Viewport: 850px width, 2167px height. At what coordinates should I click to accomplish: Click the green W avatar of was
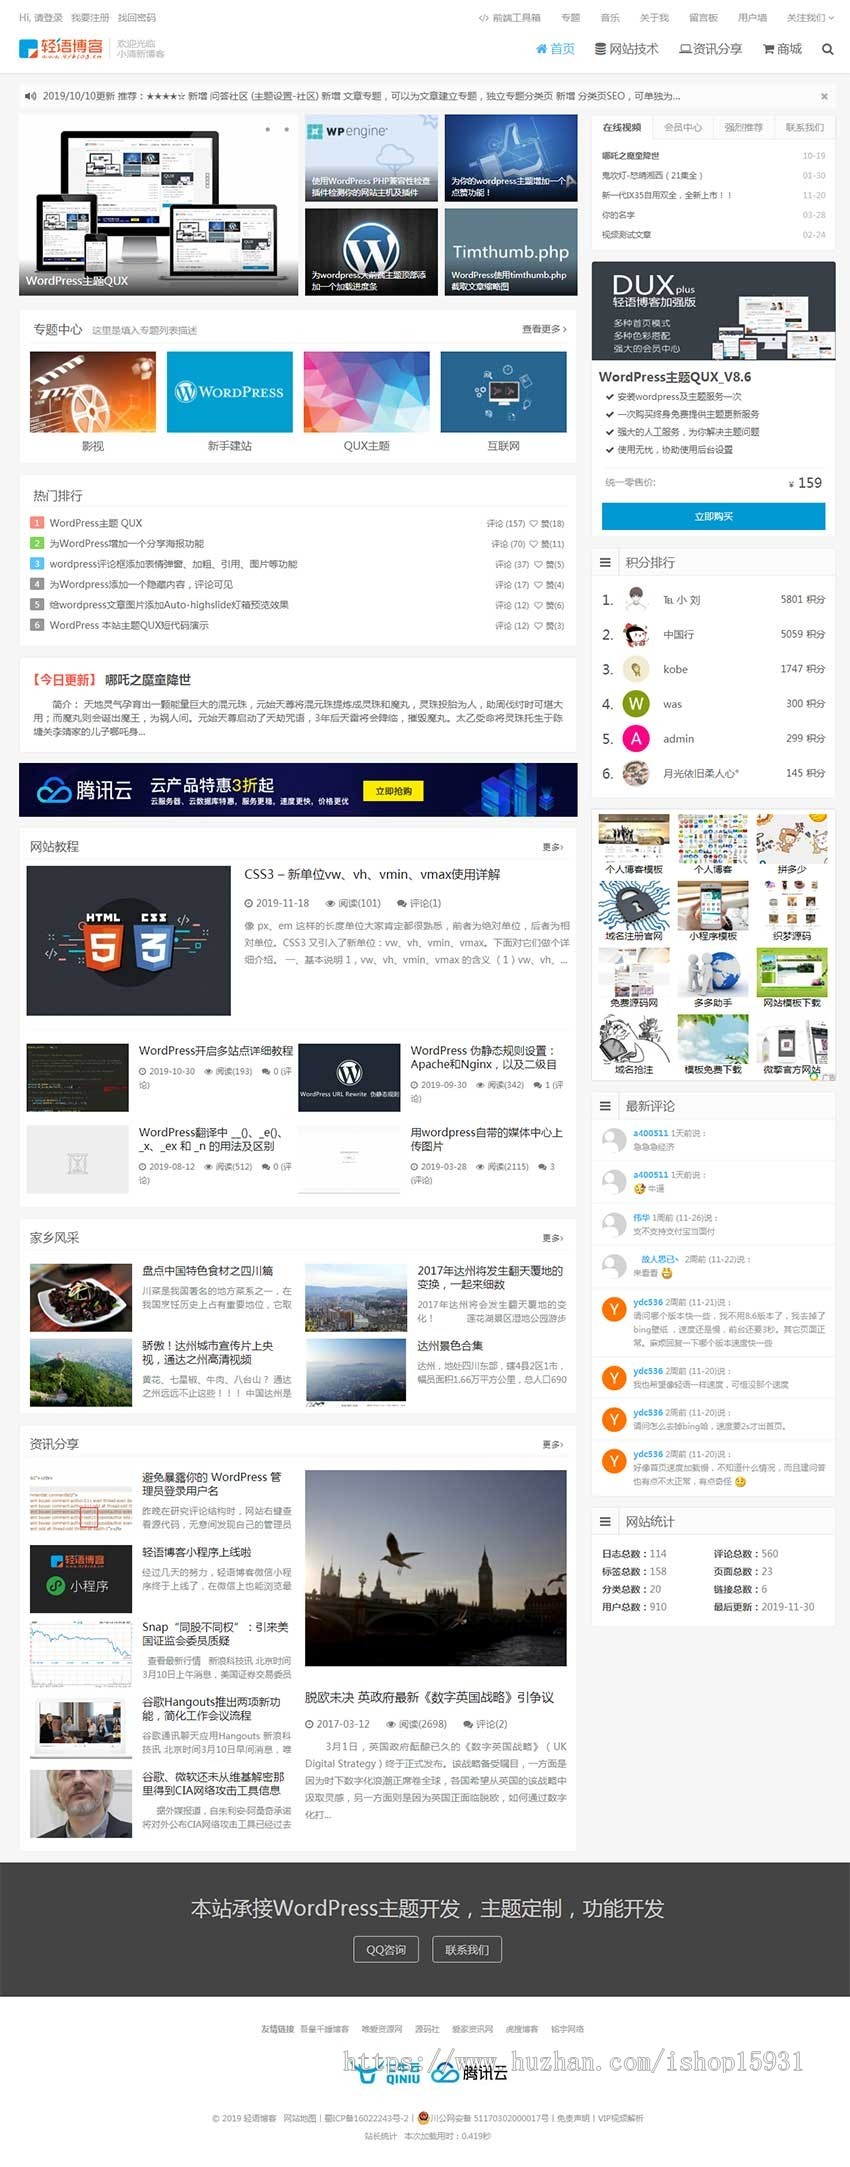[x=635, y=704]
